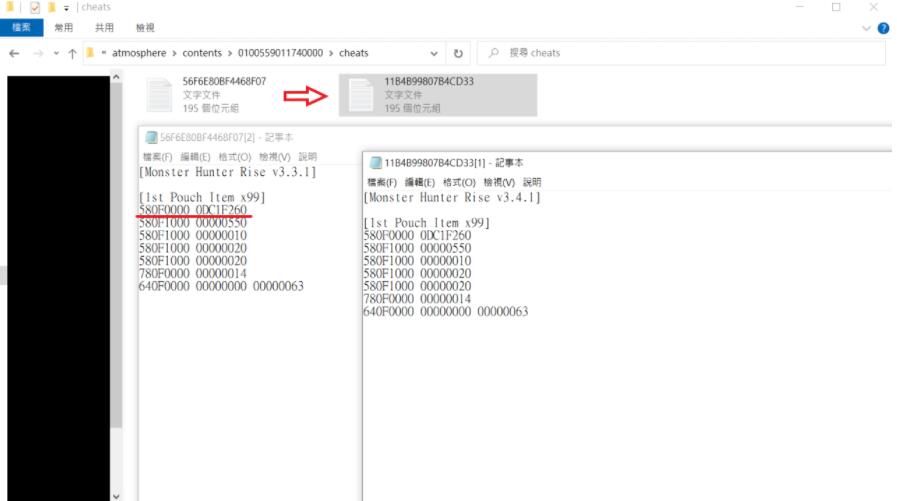Expand the chevron after 0100559011740000 in path
This screenshot has width=897, height=501.
click(x=331, y=53)
